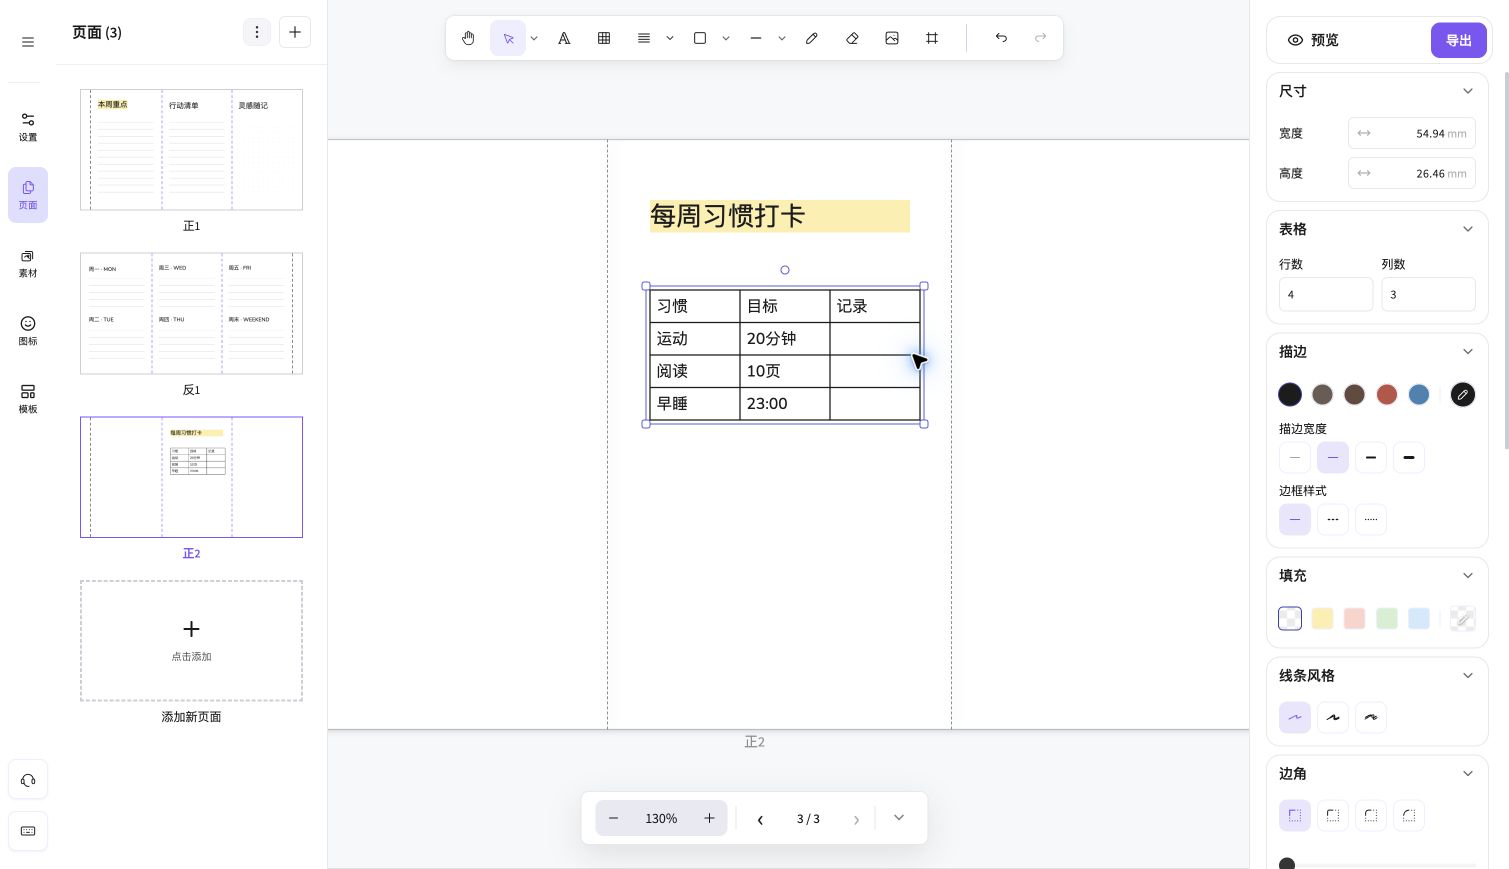Switch to 页面 pages tab
This screenshot has height=869, width=1509.
tap(28, 195)
